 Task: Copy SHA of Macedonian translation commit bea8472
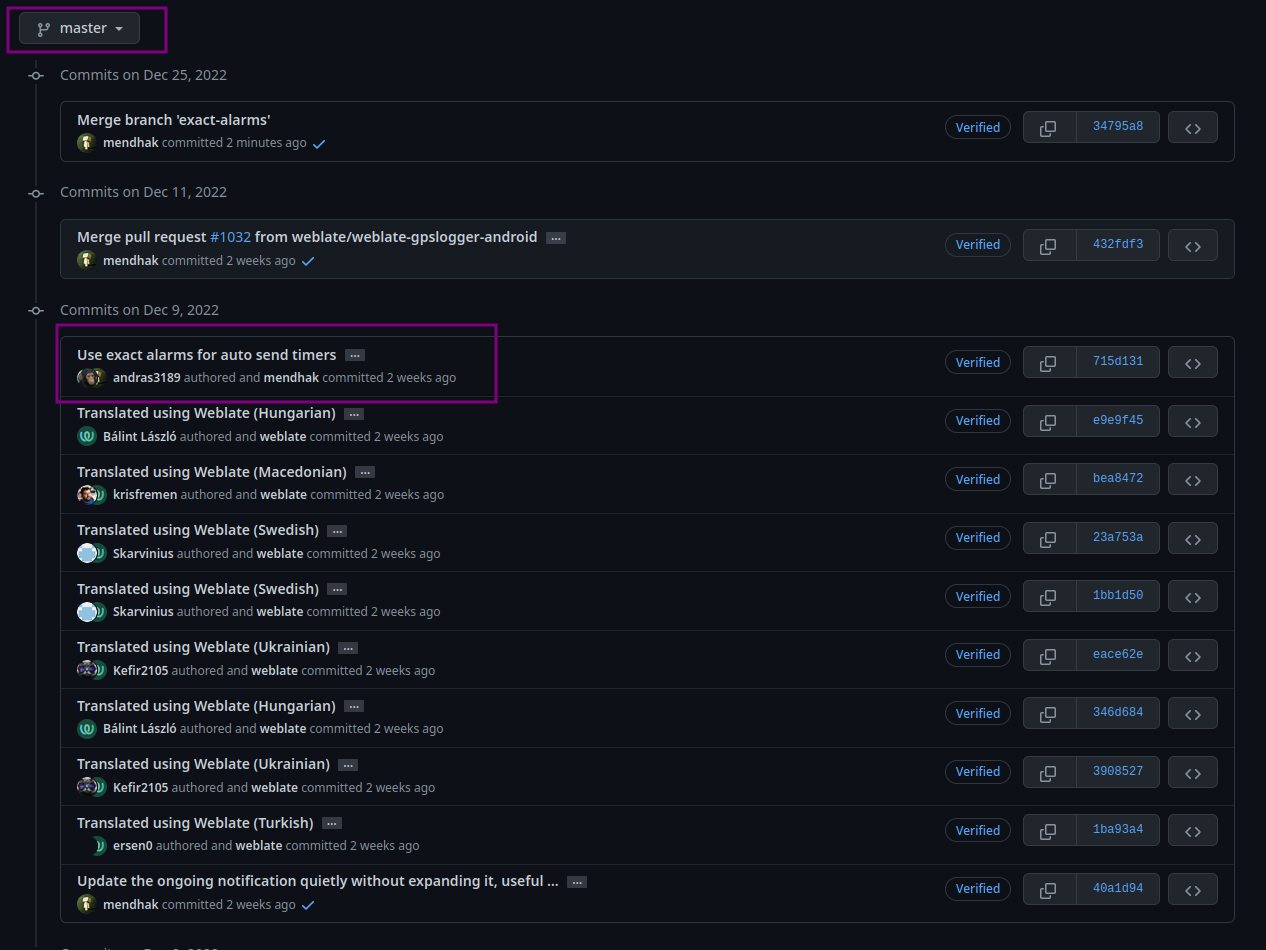tap(1048, 479)
